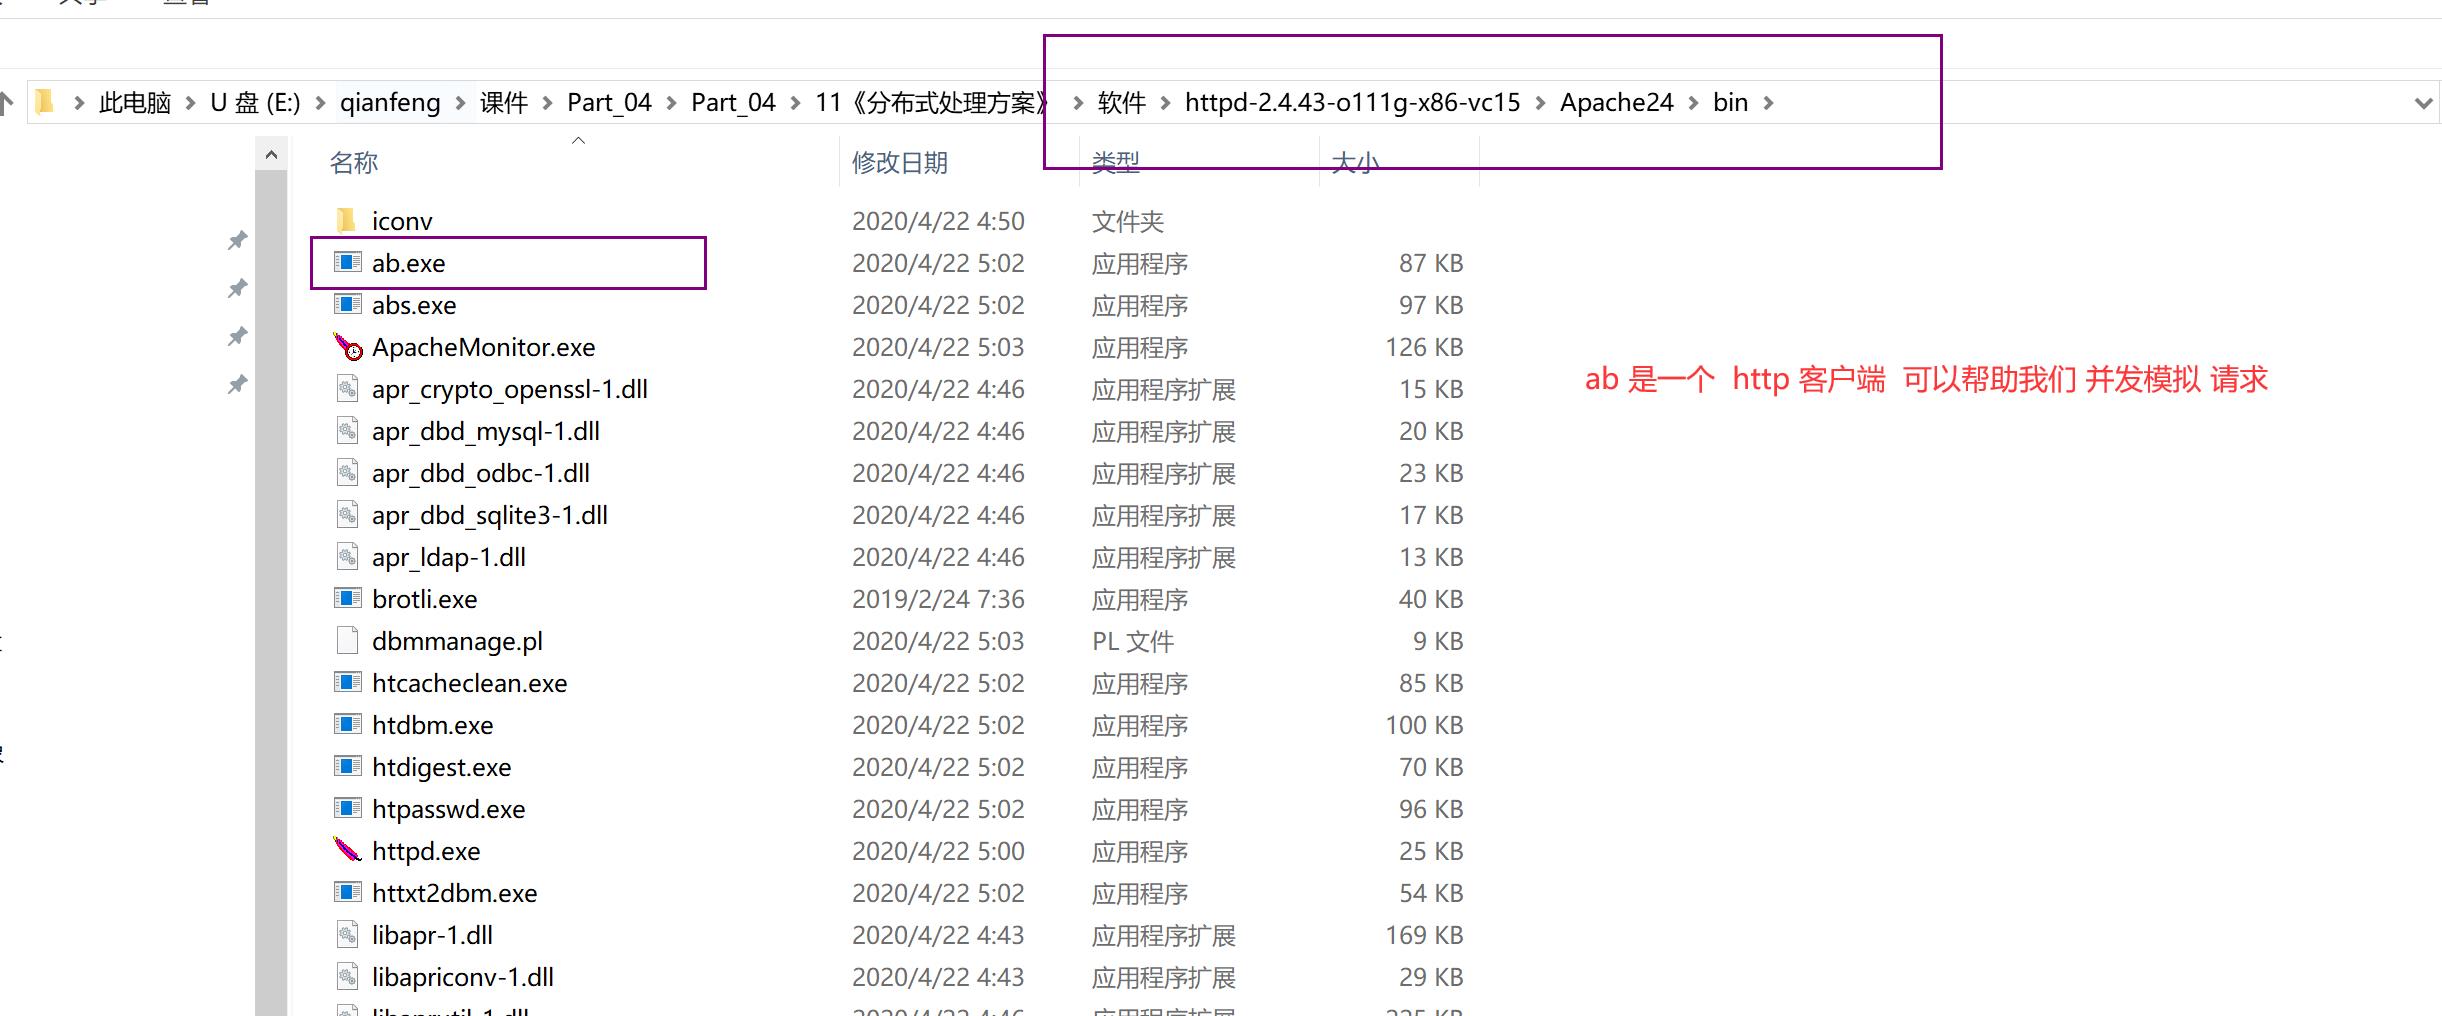Click the apr_crypto_openssl-1.dll file icon
The width and height of the screenshot is (2442, 1016).
coord(347,388)
